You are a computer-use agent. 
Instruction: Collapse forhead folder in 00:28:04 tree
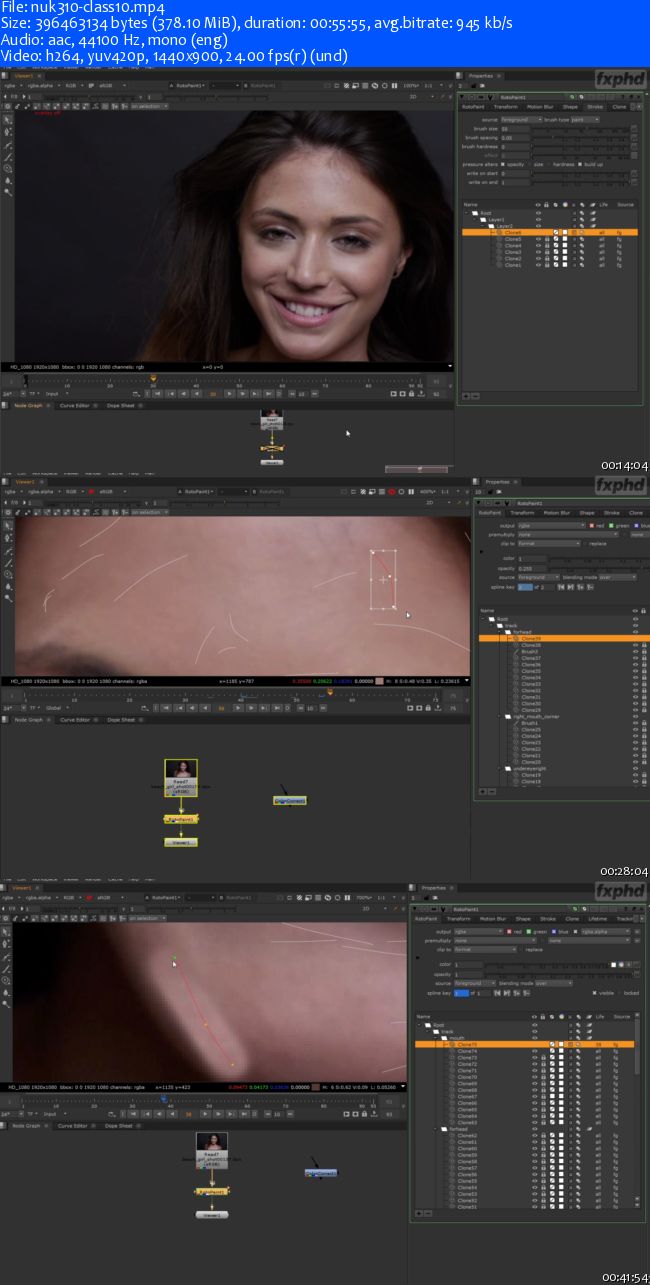[x=499, y=632]
